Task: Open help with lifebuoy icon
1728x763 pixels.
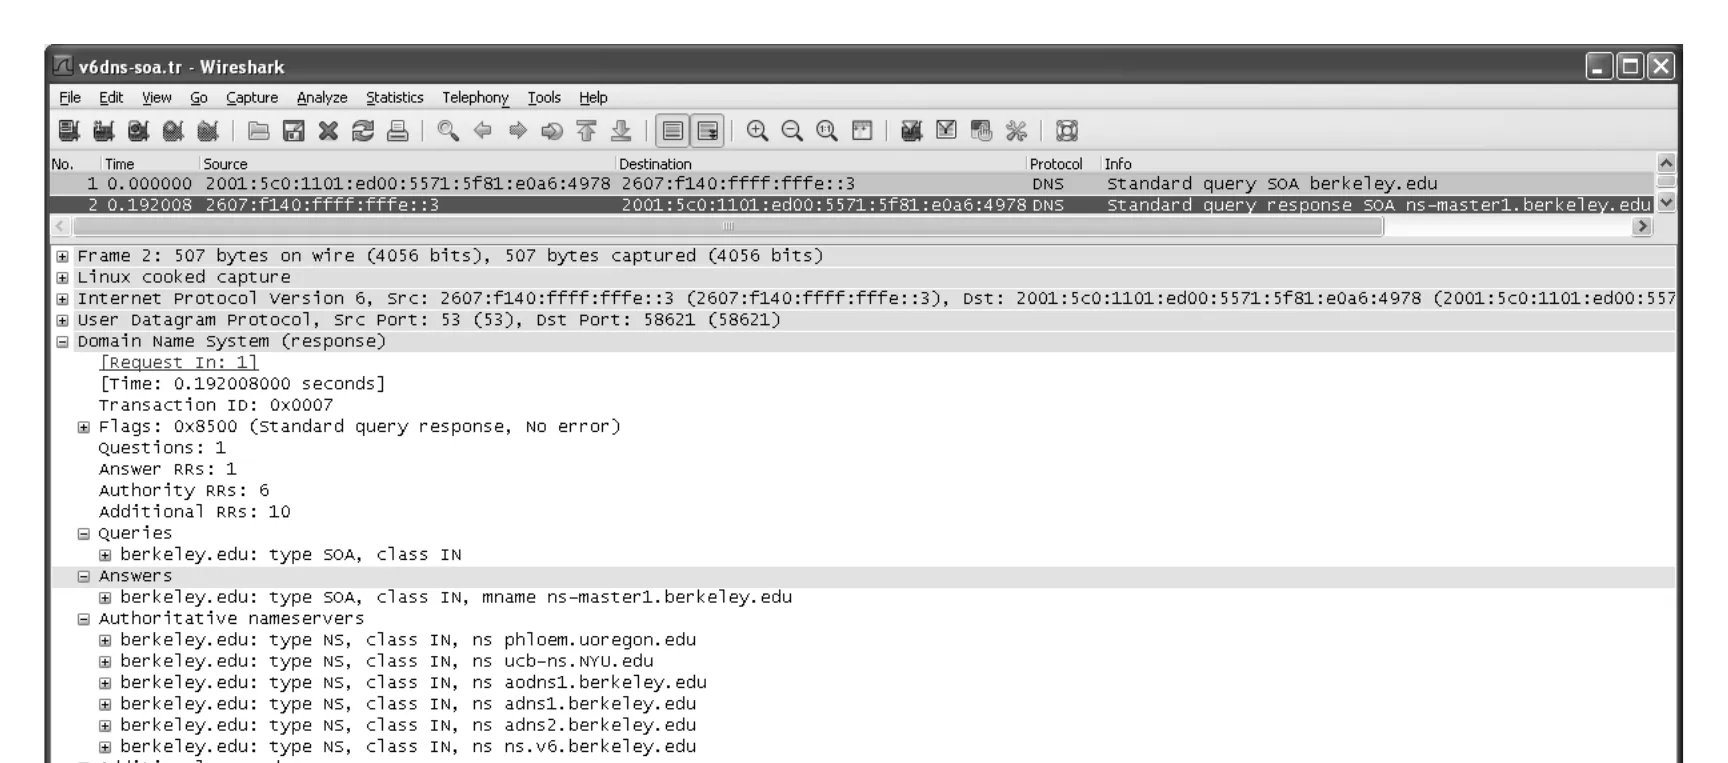Action: point(1067,131)
